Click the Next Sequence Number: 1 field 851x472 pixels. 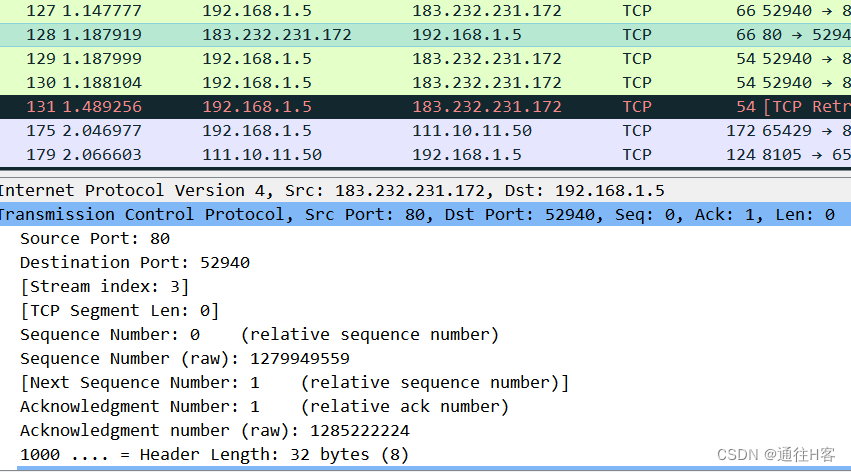click(294, 383)
